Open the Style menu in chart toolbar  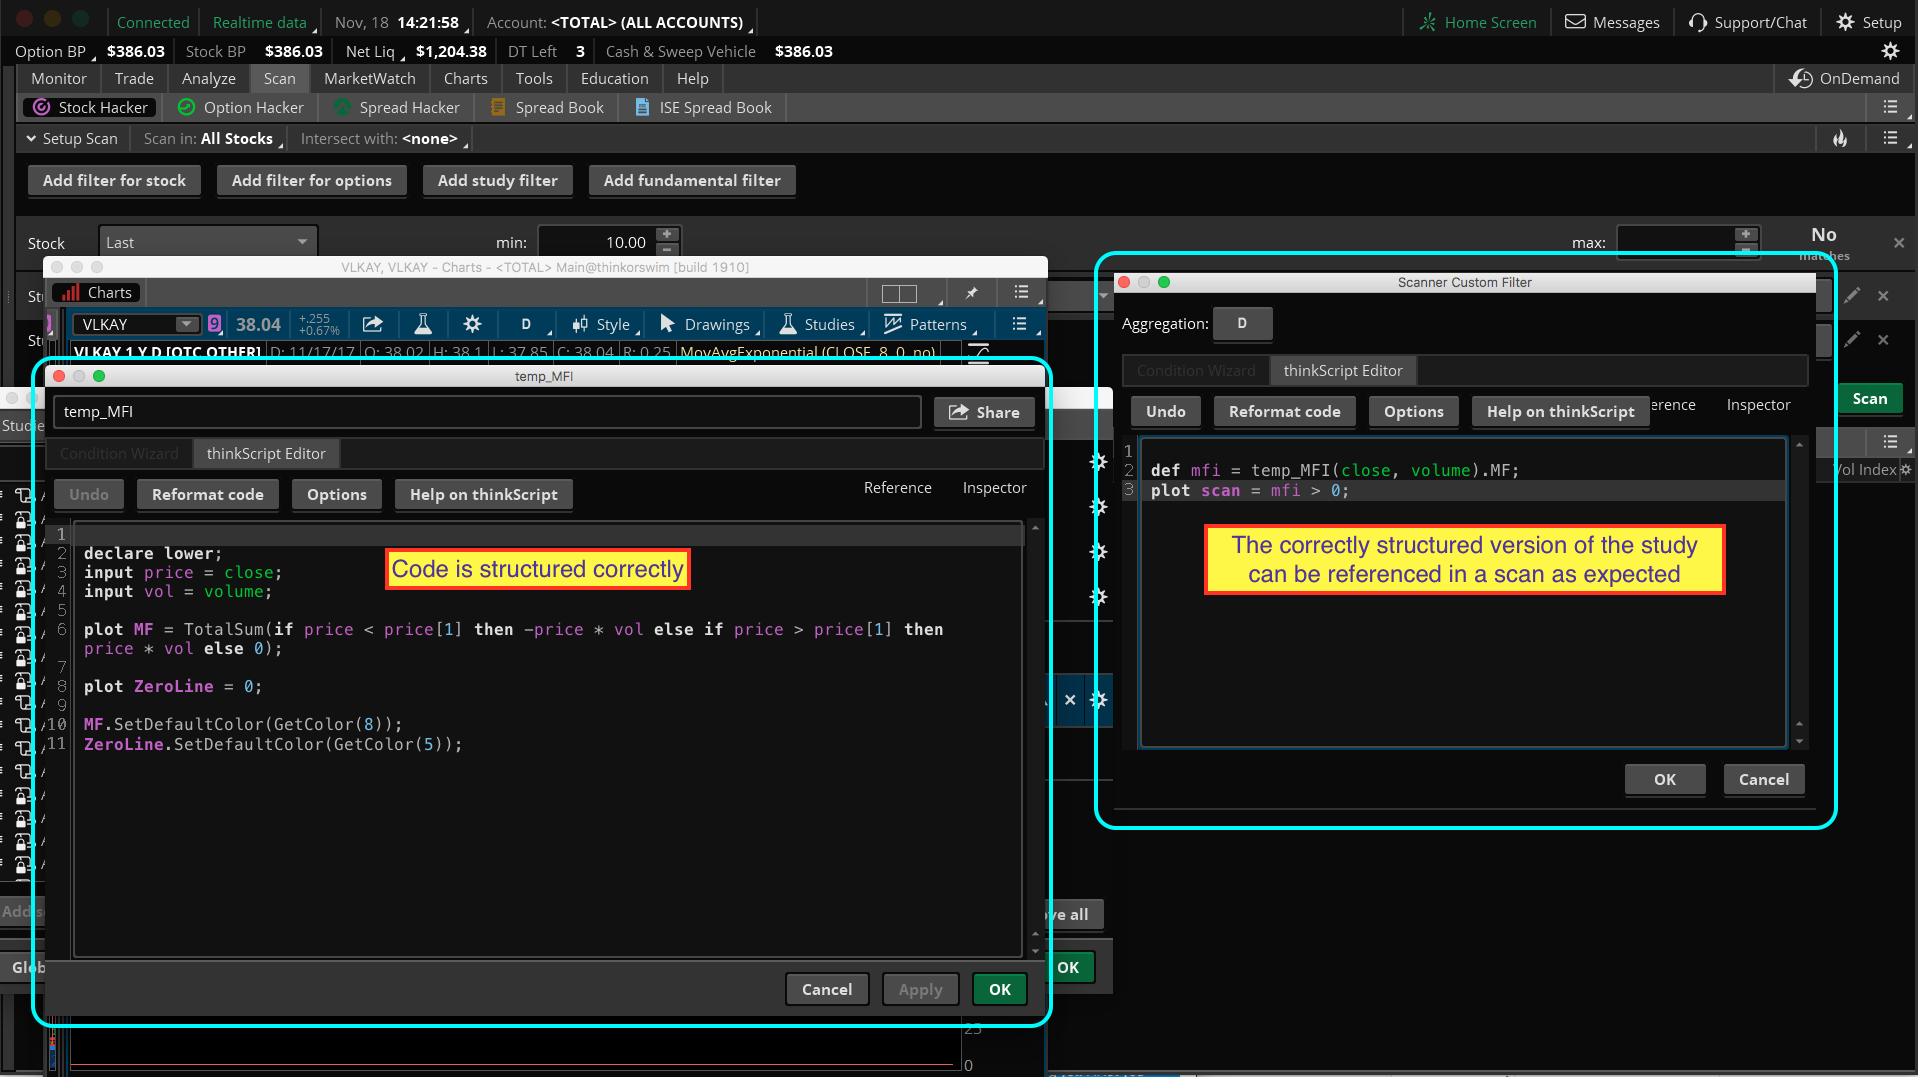pos(604,324)
